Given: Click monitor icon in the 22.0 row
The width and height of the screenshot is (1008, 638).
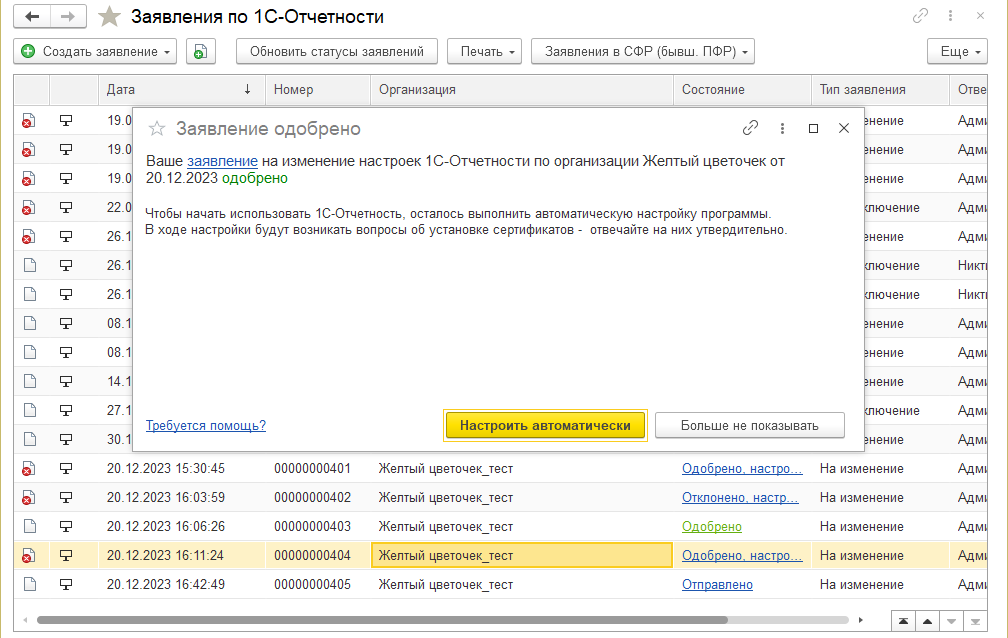Looking at the screenshot, I should point(66,208).
